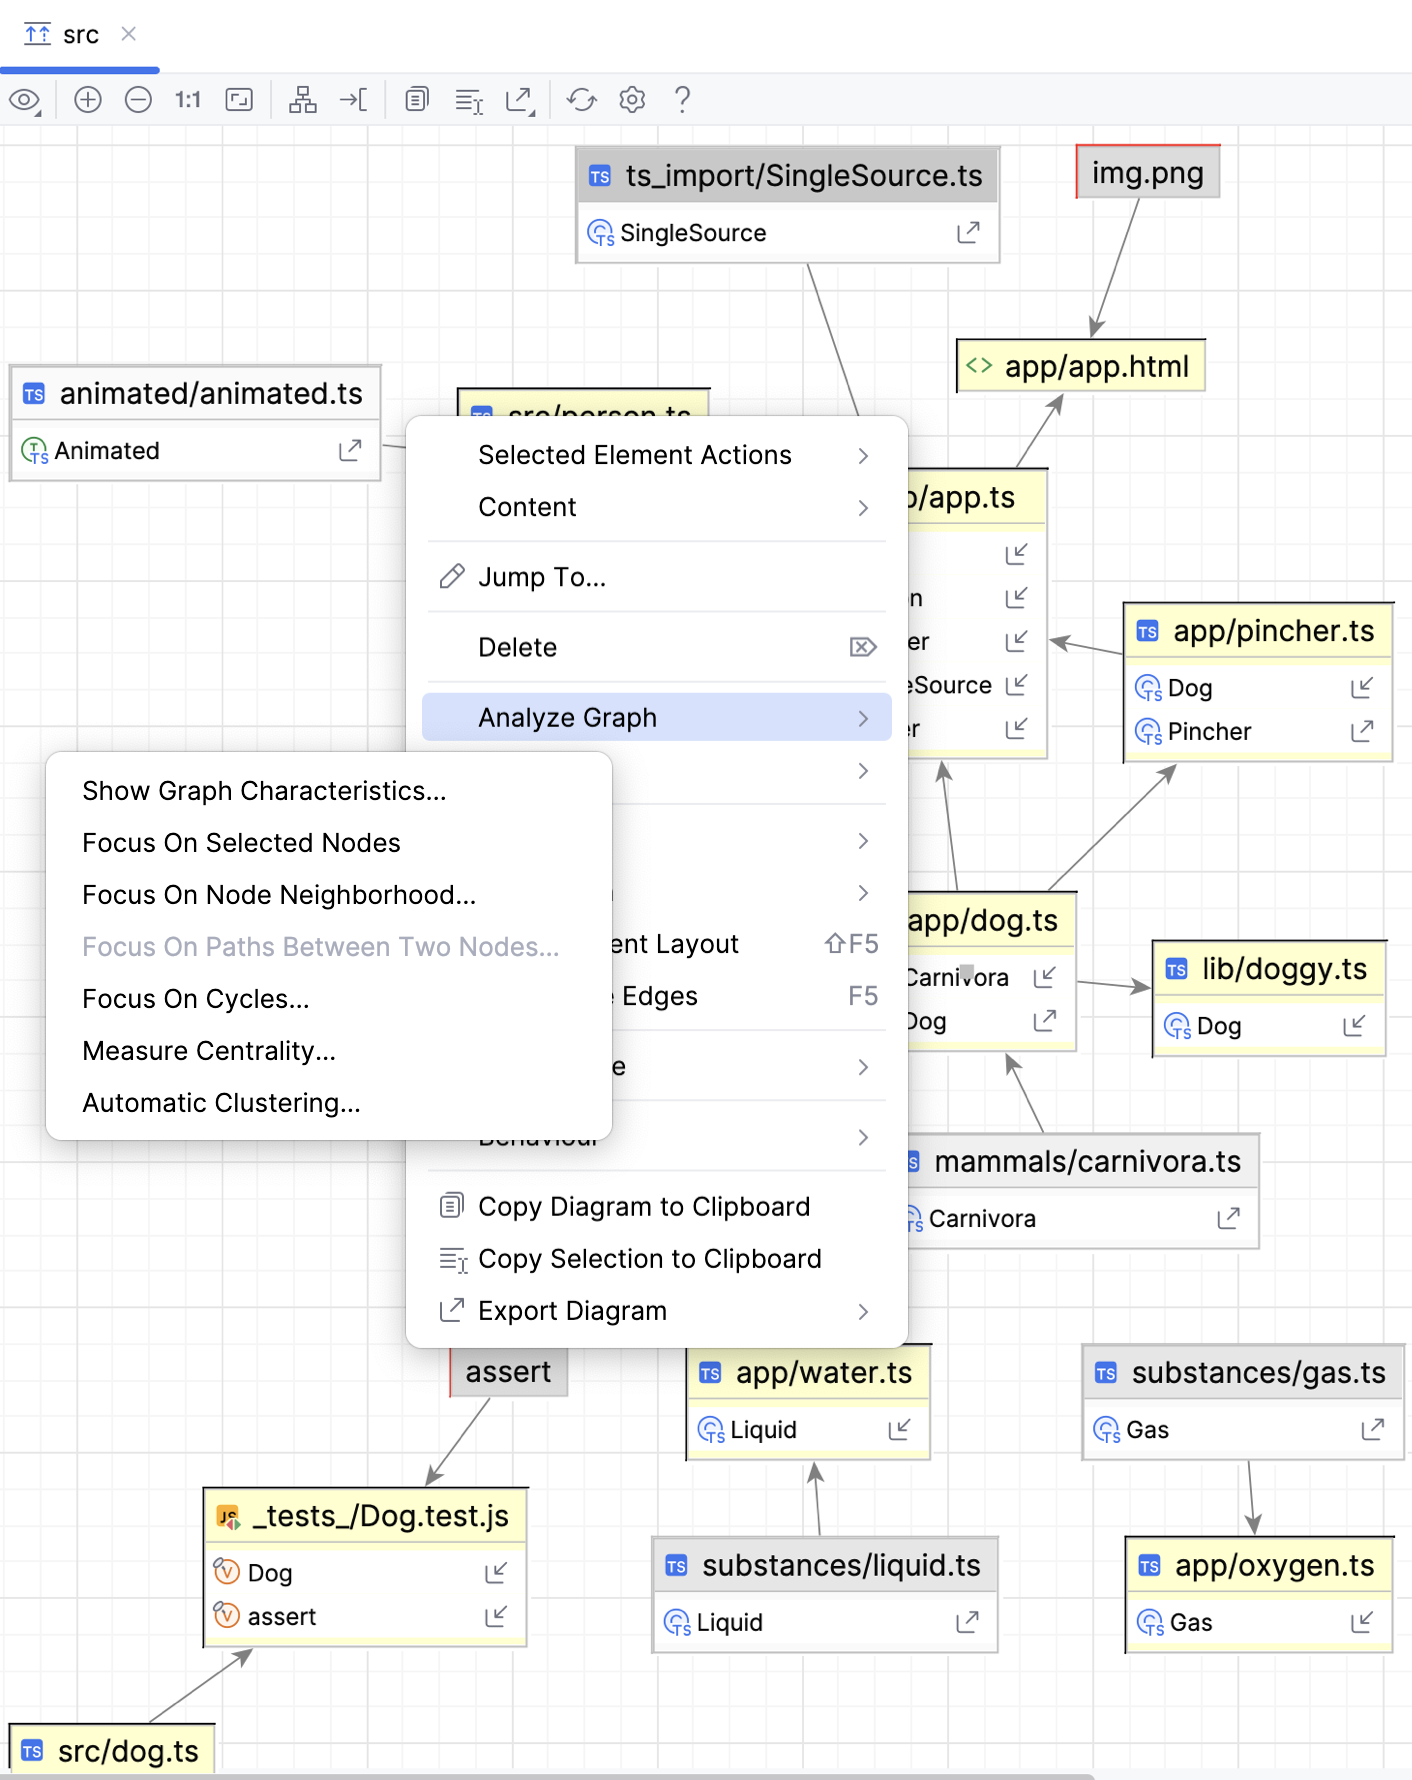This screenshot has width=1412, height=1780.
Task: Zoom out with the minus icon
Action: pyautogui.click(x=138, y=100)
